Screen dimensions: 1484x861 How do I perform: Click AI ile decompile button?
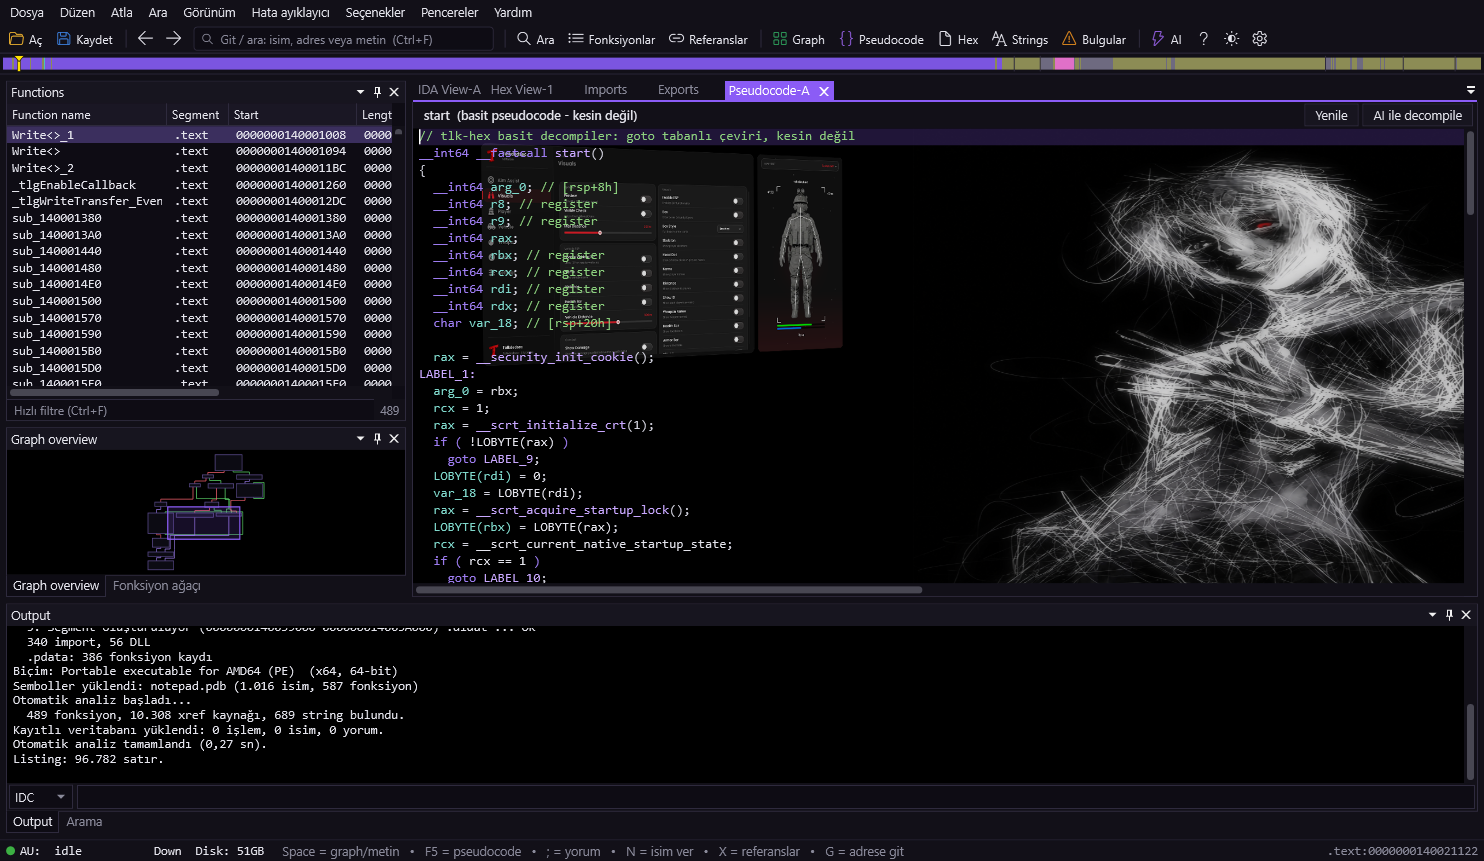(1417, 116)
